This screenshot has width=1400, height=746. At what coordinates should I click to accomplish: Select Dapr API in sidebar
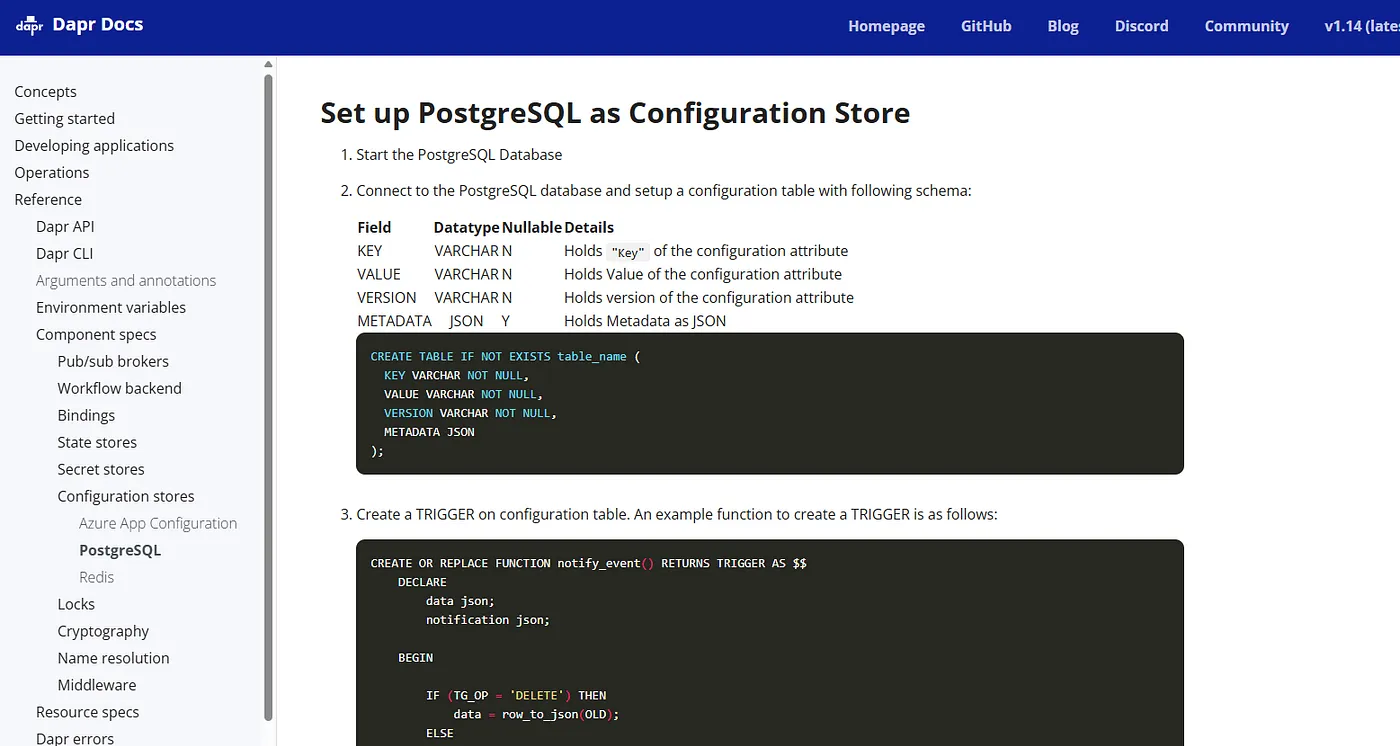65,226
